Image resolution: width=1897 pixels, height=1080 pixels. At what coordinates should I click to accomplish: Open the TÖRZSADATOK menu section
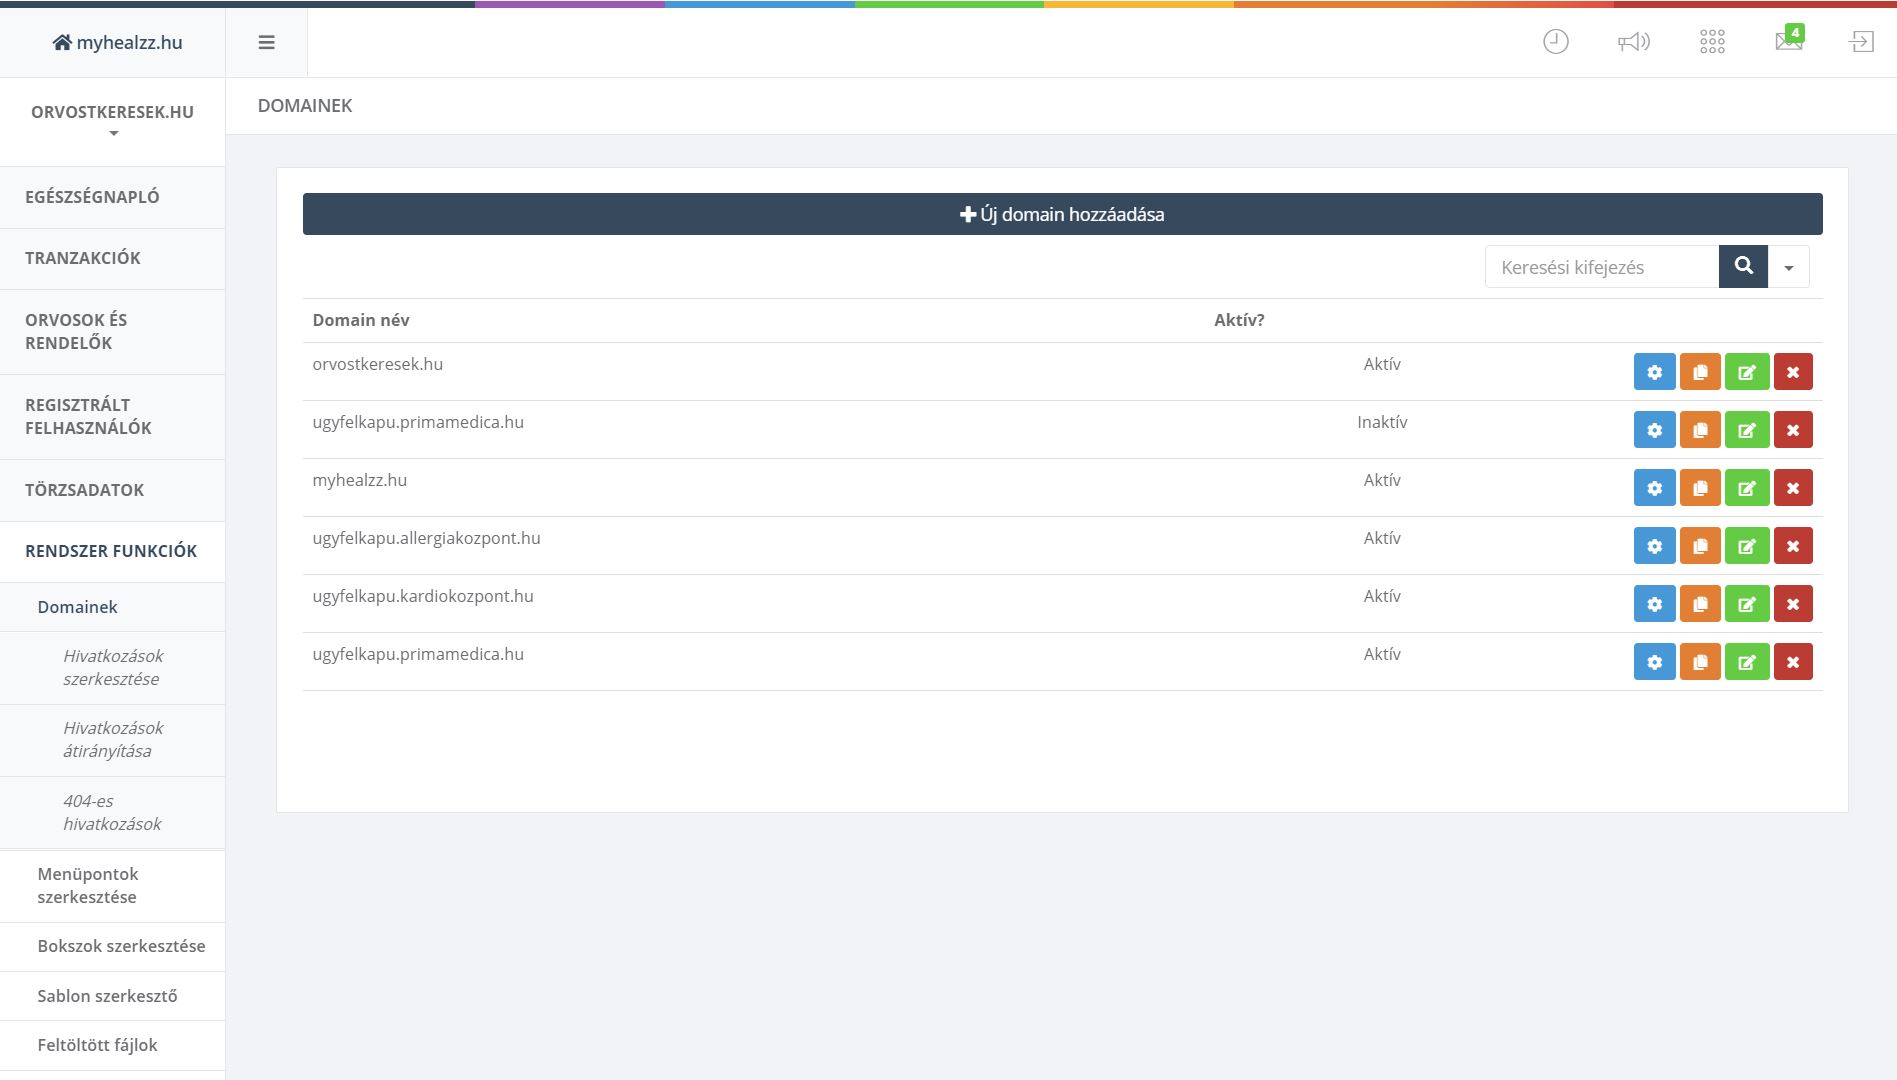[112, 490]
